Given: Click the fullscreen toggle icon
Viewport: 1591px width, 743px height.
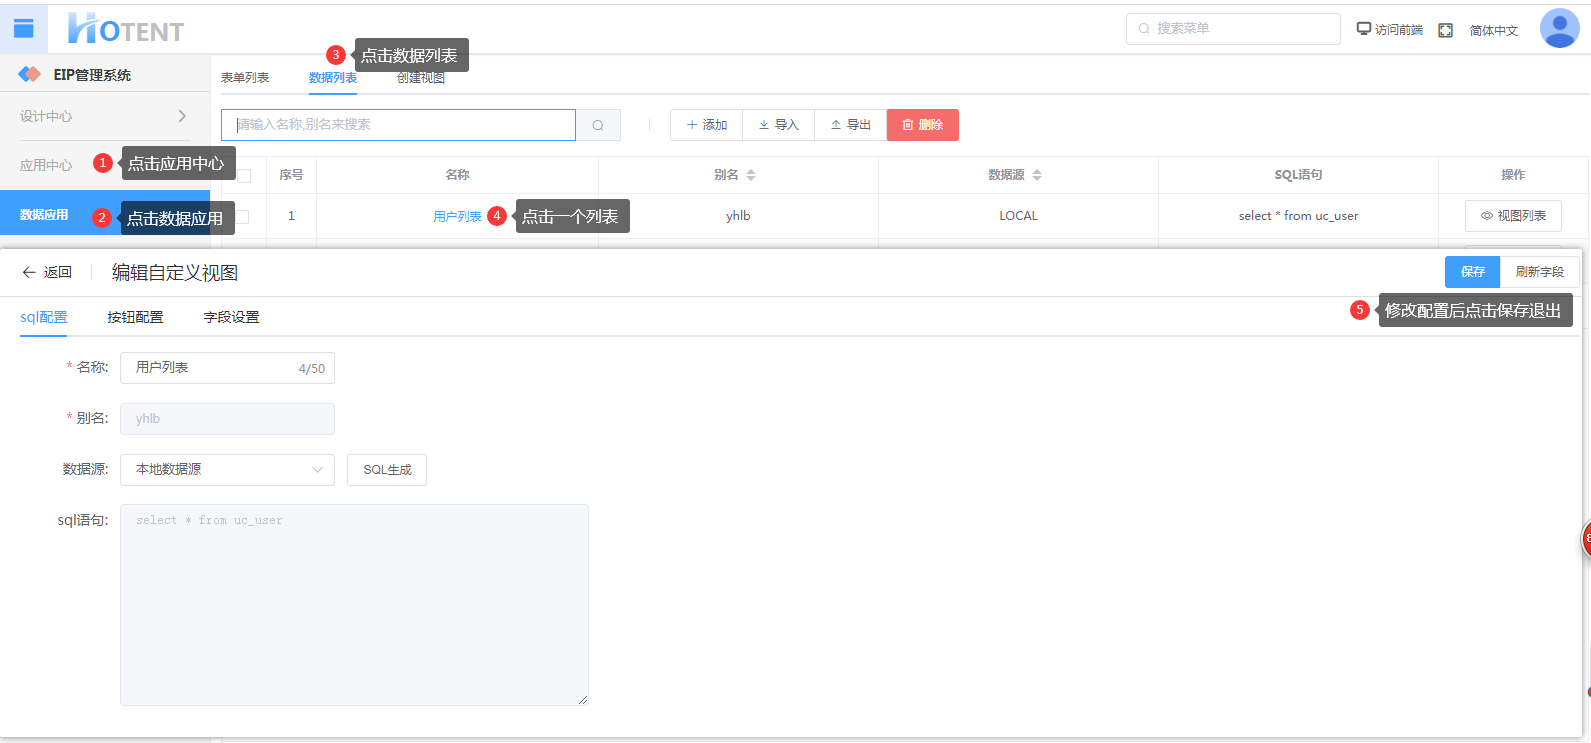Looking at the screenshot, I should [1445, 30].
